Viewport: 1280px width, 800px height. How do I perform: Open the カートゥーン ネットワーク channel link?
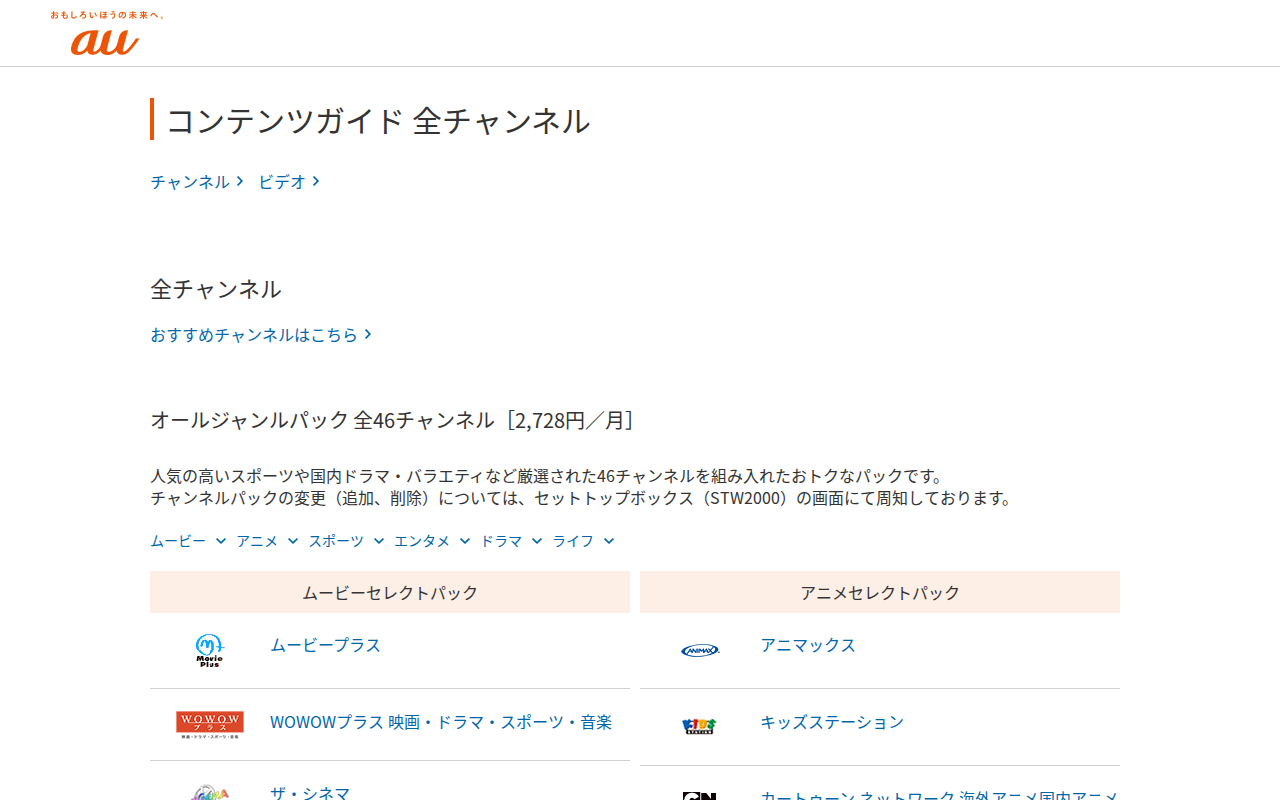[x=939, y=795]
